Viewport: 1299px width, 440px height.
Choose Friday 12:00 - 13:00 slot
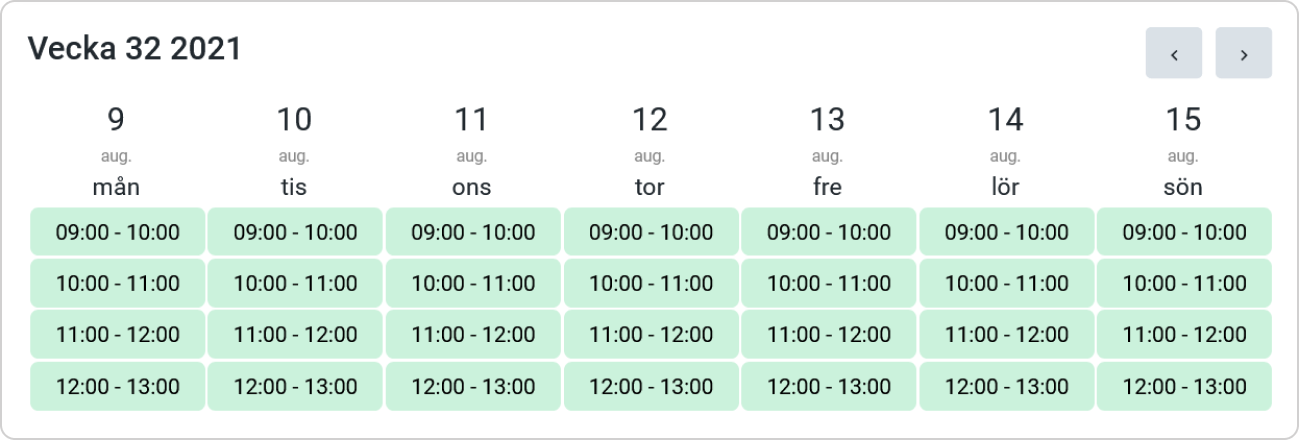(x=829, y=386)
